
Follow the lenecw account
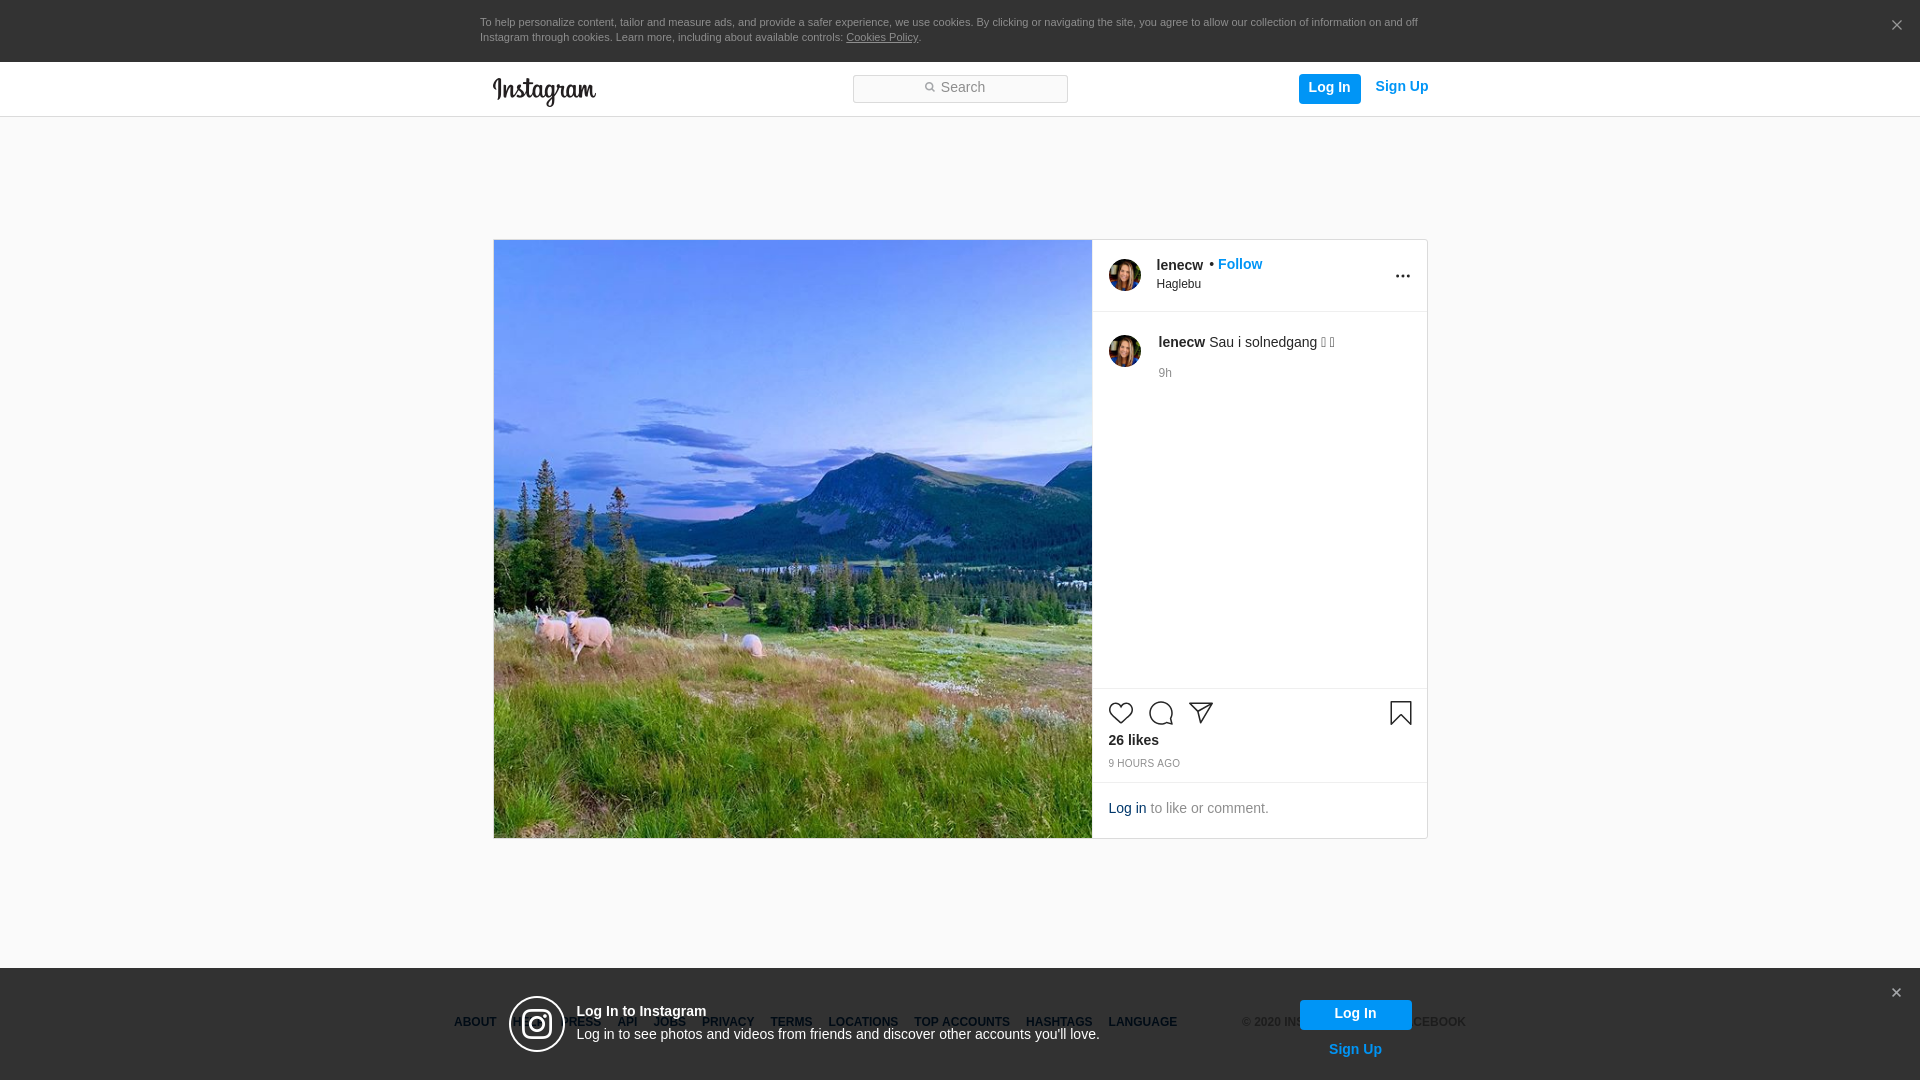(x=1239, y=264)
